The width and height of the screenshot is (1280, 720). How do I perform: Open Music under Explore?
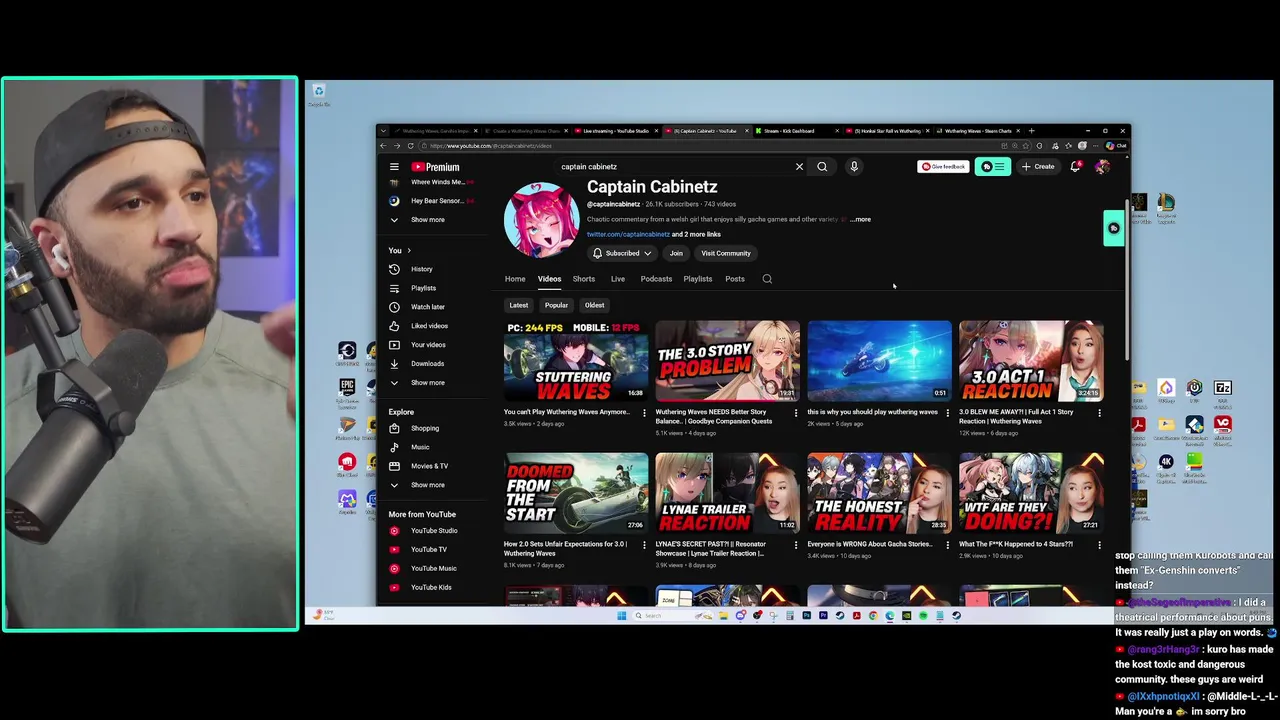pyautogui.click(x=420, y=447)
